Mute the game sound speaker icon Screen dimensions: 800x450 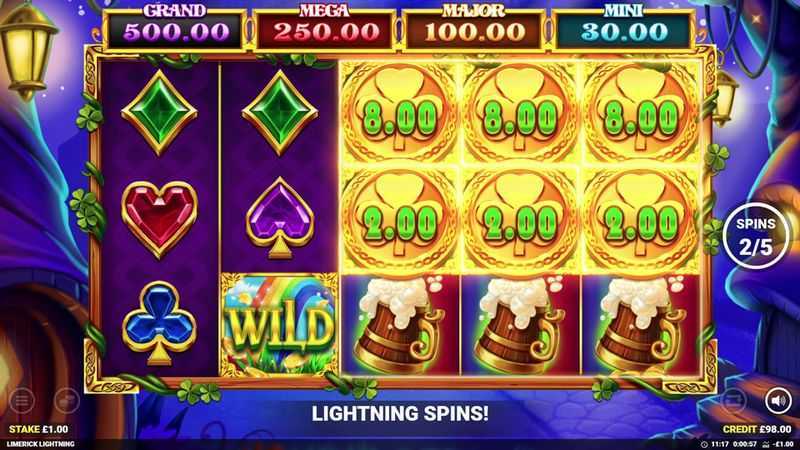point(778,401)
